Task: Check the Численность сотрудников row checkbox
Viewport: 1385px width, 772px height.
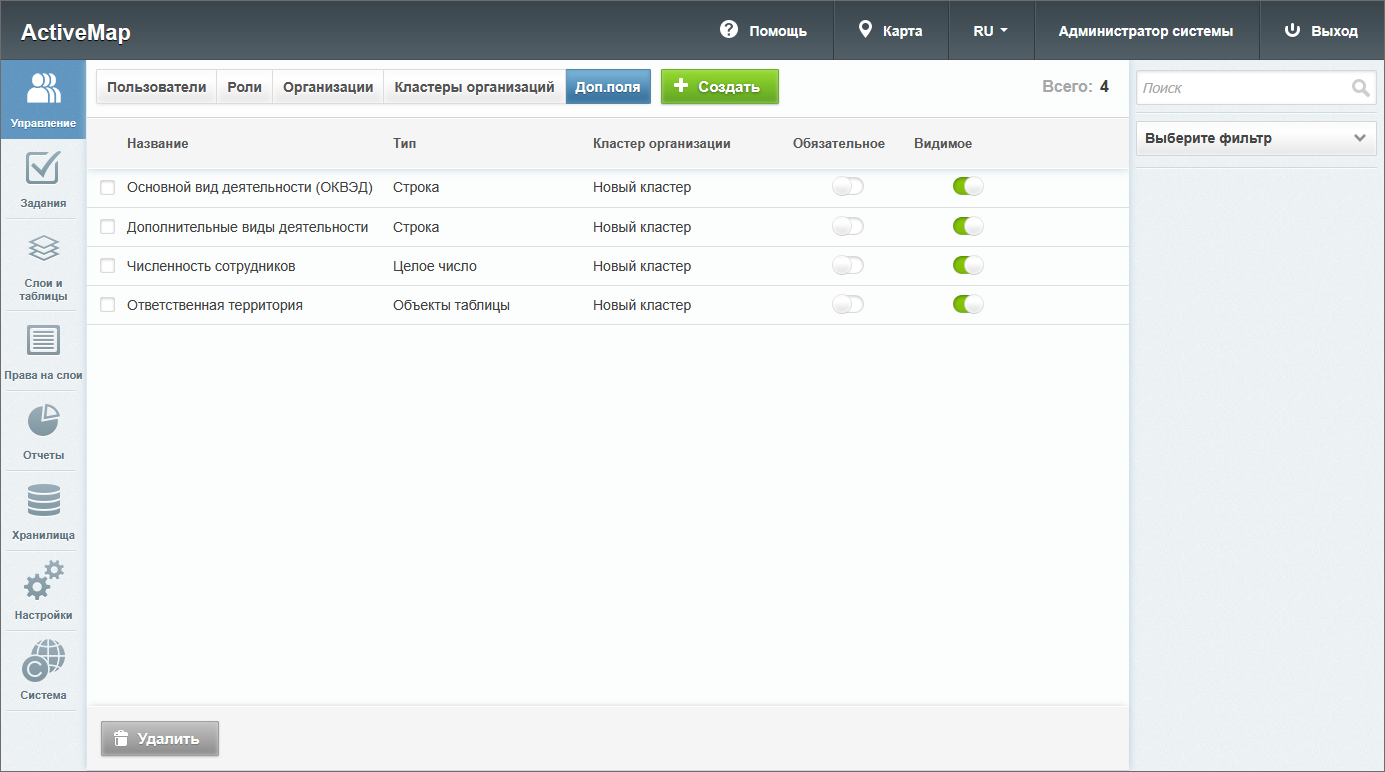Action: (108, 266)
